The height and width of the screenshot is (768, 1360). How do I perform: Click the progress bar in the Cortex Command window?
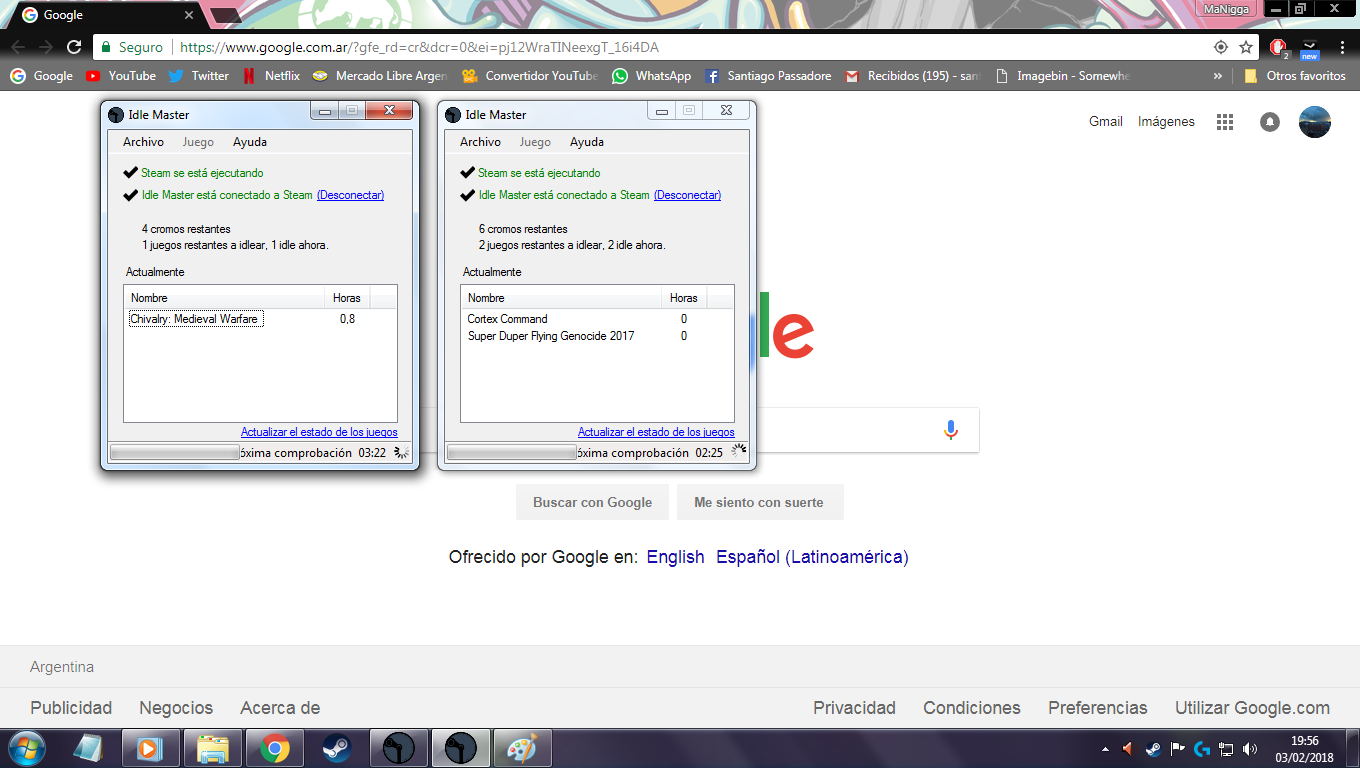[511, 452]
